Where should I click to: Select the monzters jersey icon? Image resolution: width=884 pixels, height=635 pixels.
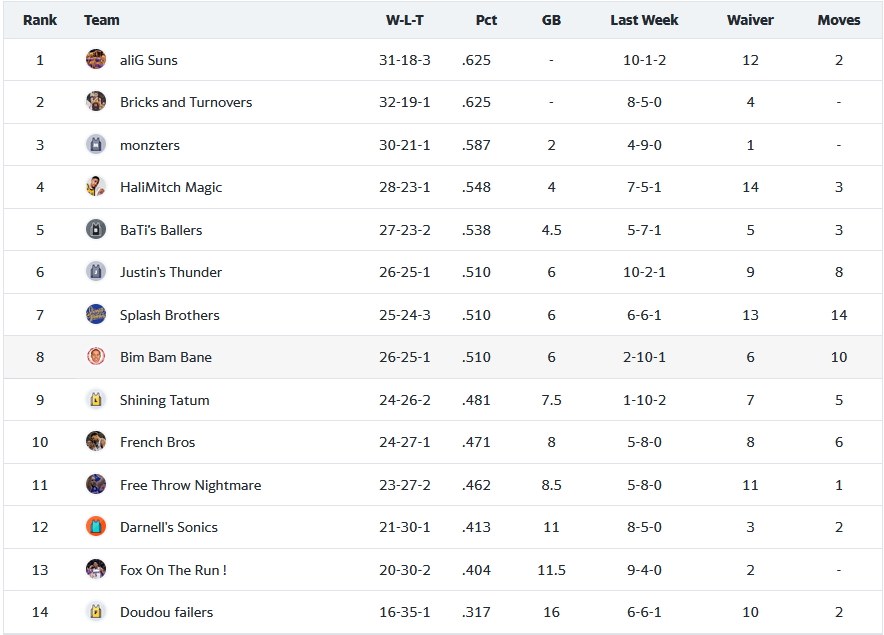pos(96,144)
